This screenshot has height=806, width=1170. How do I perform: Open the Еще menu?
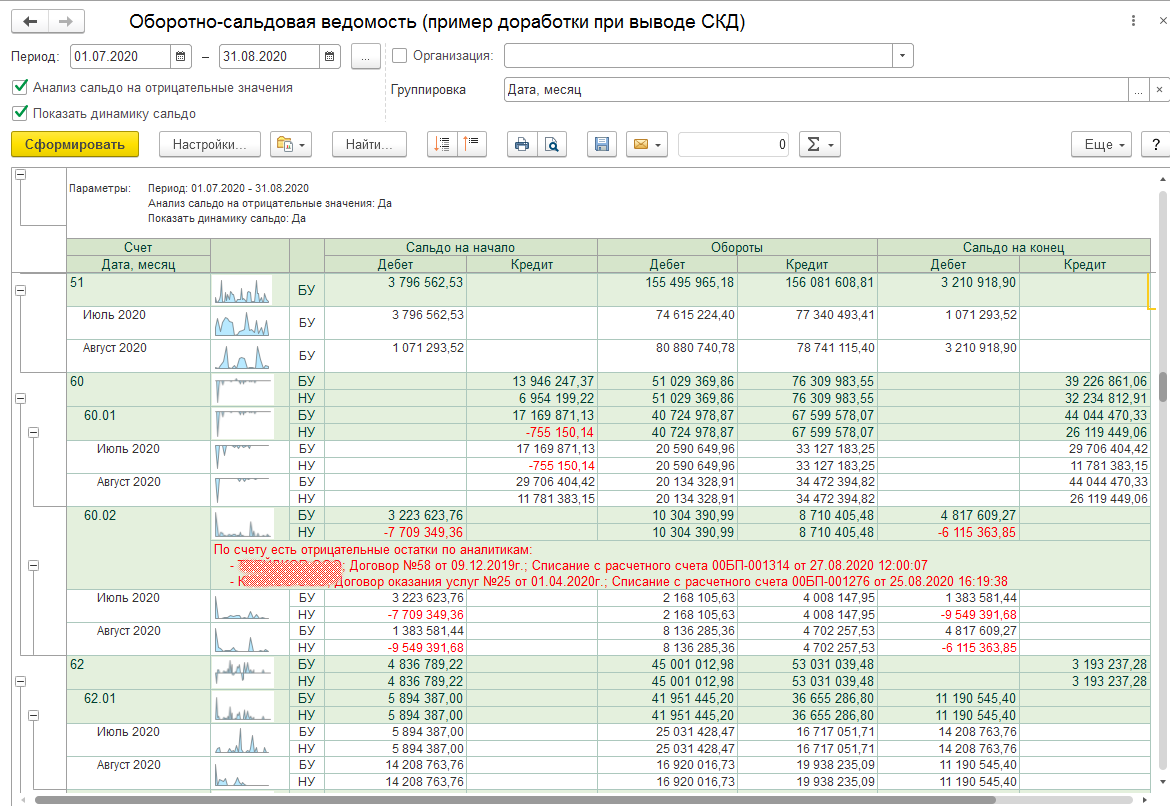tap(1101, 144)
